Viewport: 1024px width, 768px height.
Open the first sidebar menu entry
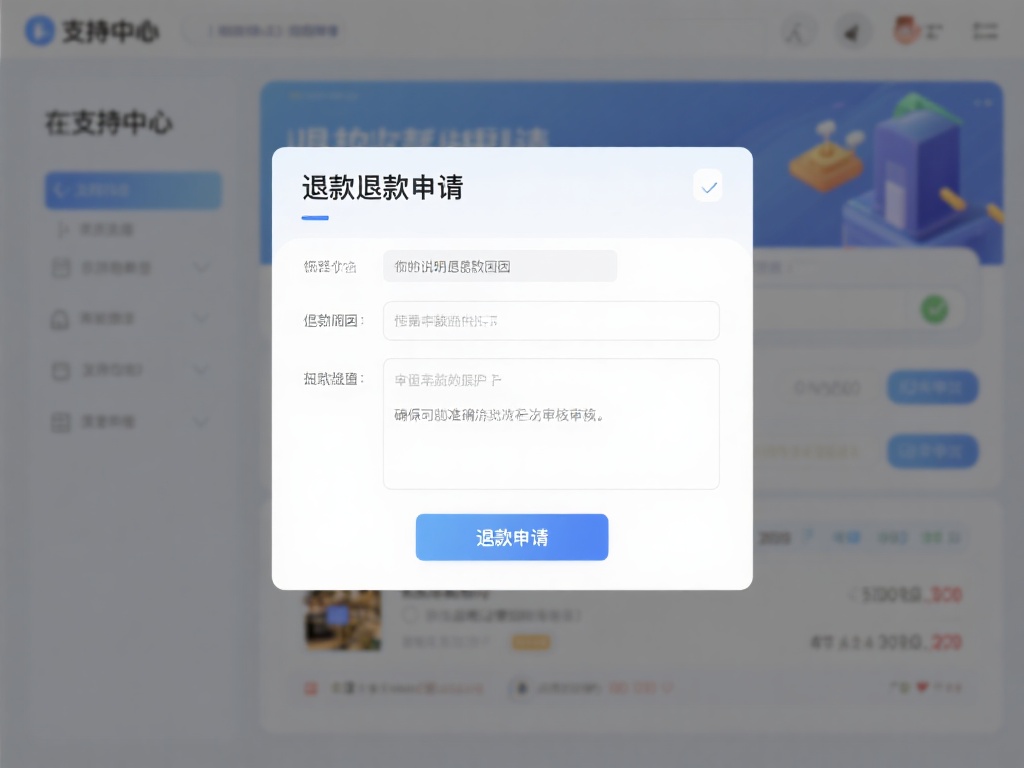tap(133, 229)
